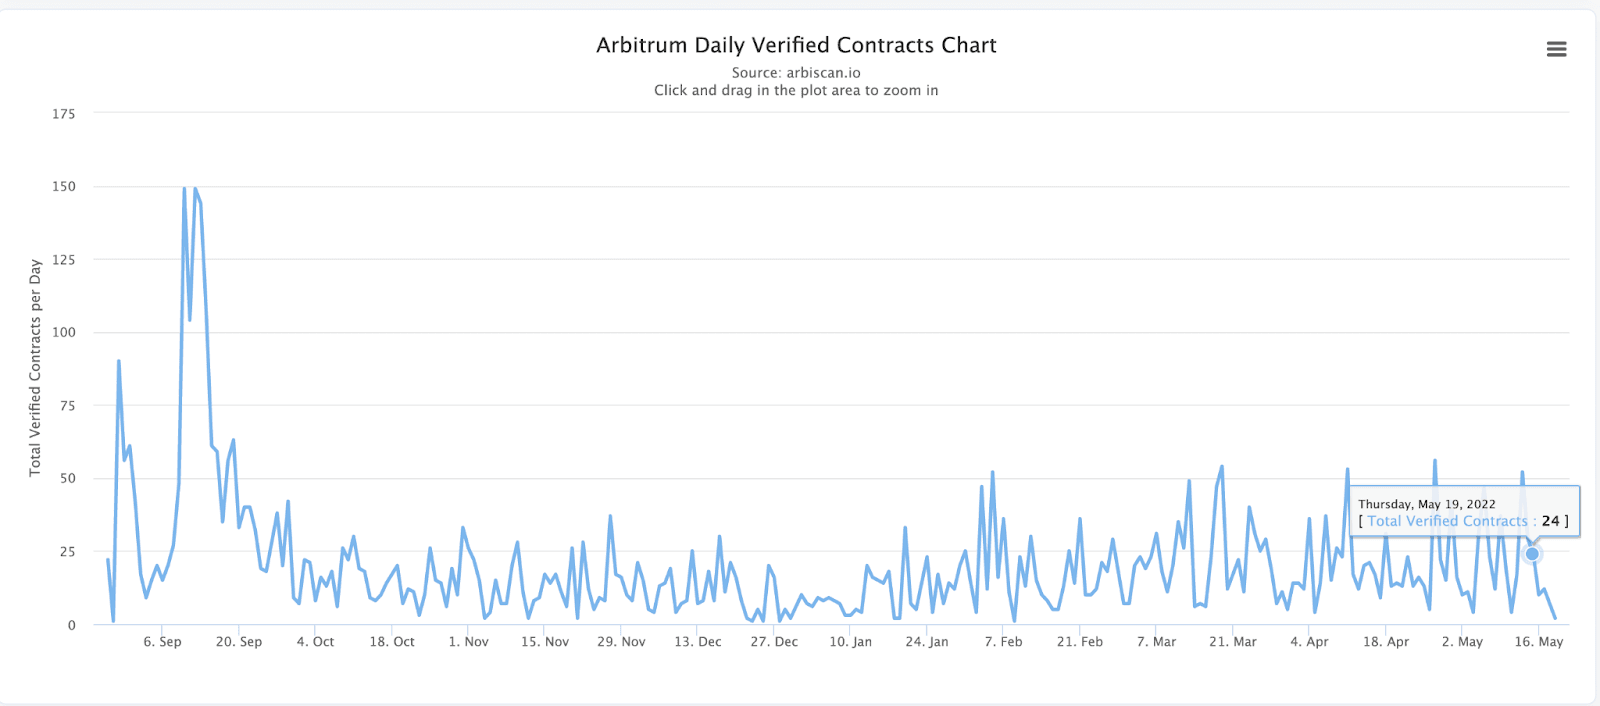Select the 27. Dec x-axis label
Image resolution: width=1600 pixels, height=706 pixels.
(775, 641)
